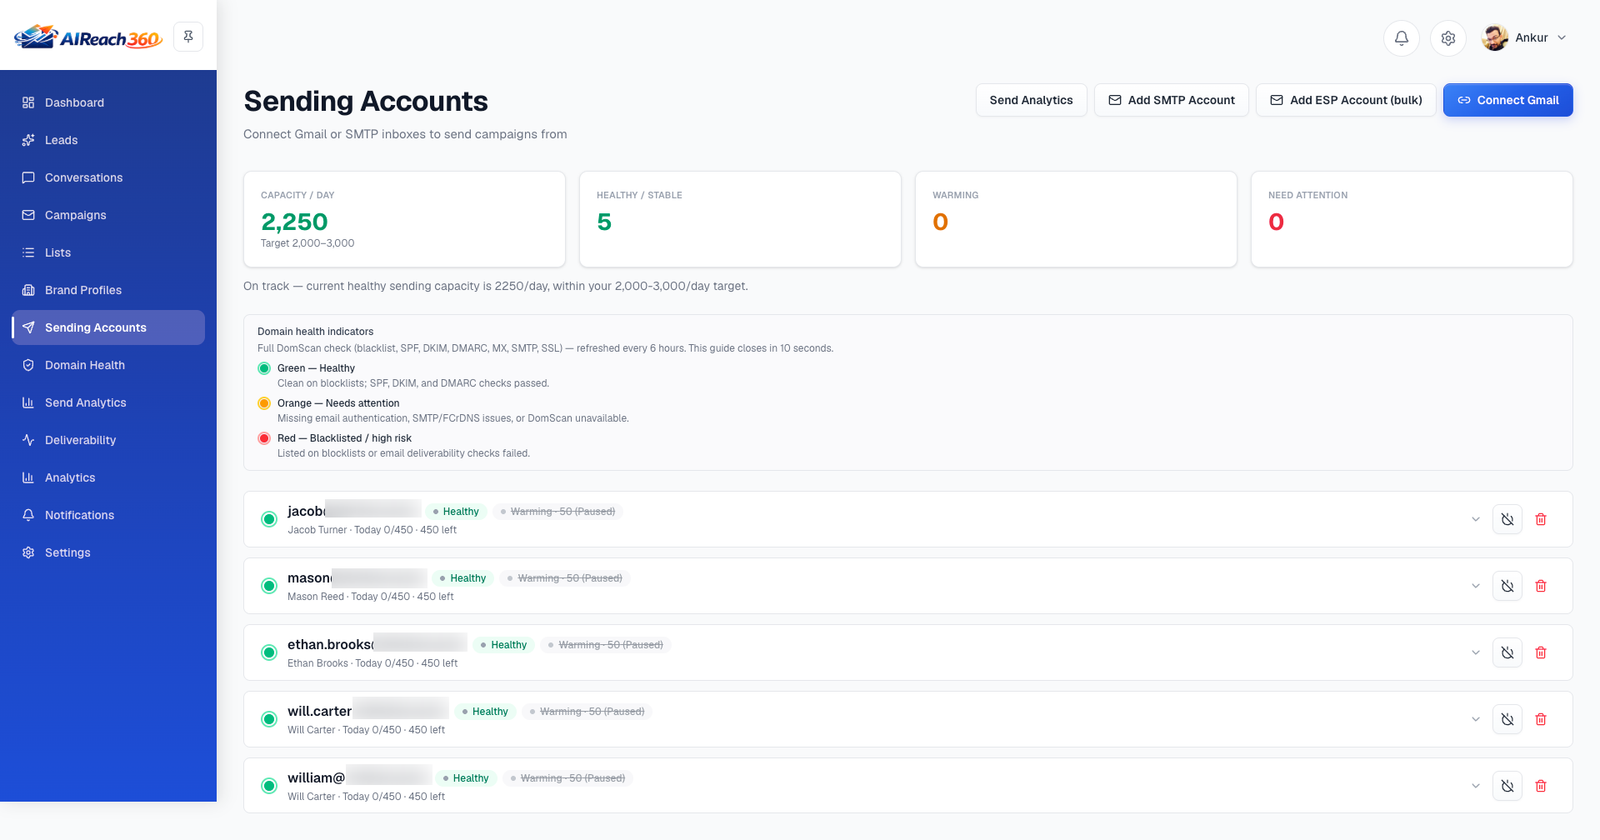Expand the ethan.brooks account row chevron
Screen dimensions: 1600x840
[x=1475, y=653]
